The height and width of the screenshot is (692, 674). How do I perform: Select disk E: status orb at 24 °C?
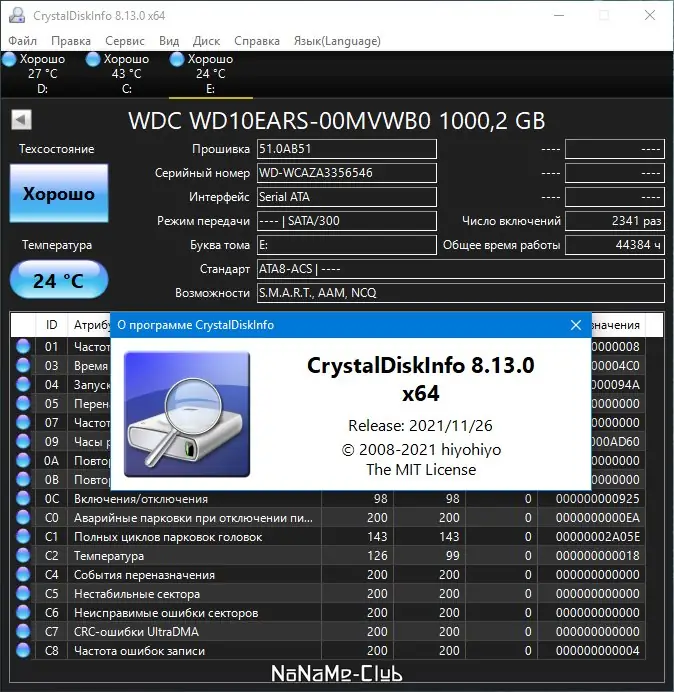point(177,59)
